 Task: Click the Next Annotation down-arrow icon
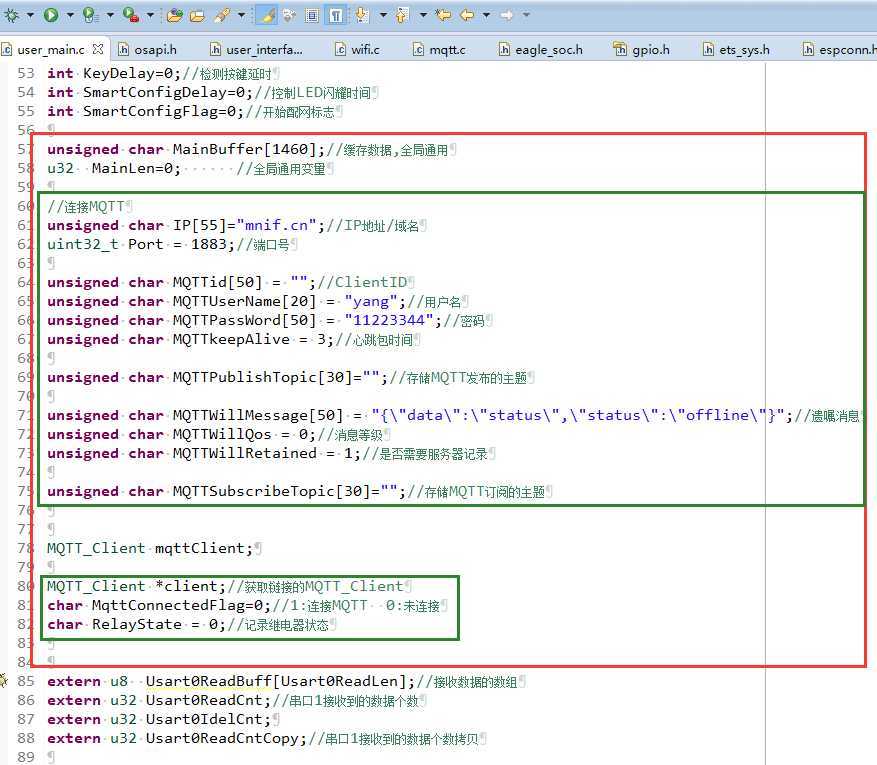pos(362,15)
